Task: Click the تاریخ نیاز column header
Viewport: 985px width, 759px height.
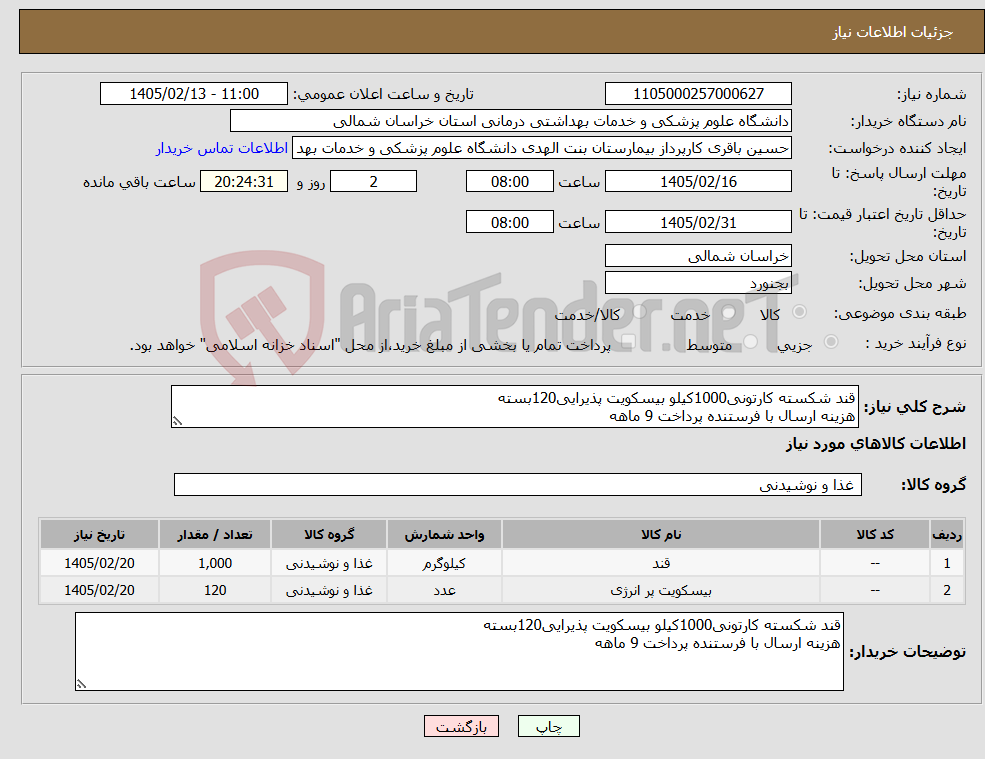Action: pos(99,534)
